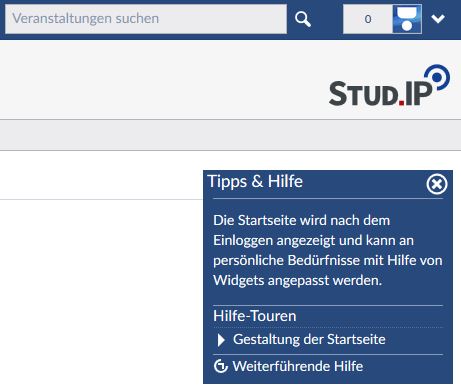Open the Weiterführende Hilfe link
The height and width of the screenshot is (390, 461).
[x=298, y=366]
